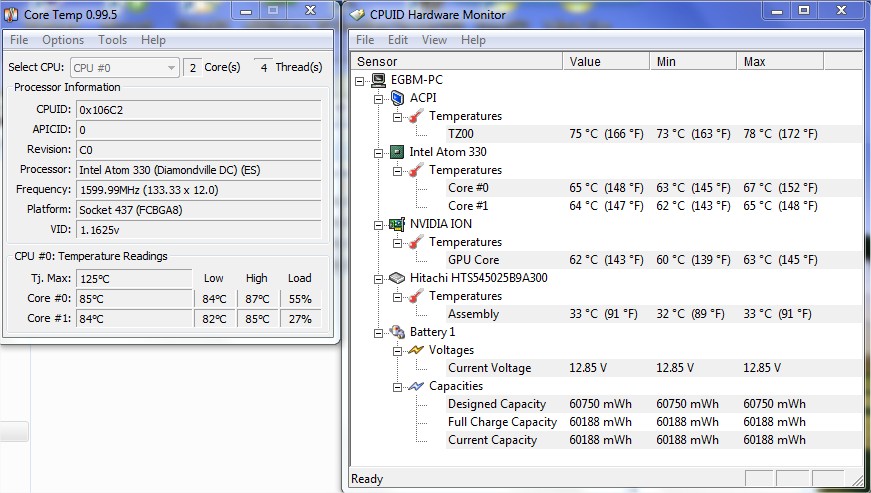Collapse the Capacities branch under Battery 1
This screenshot has height=493, width=871.
coord(398,387)
